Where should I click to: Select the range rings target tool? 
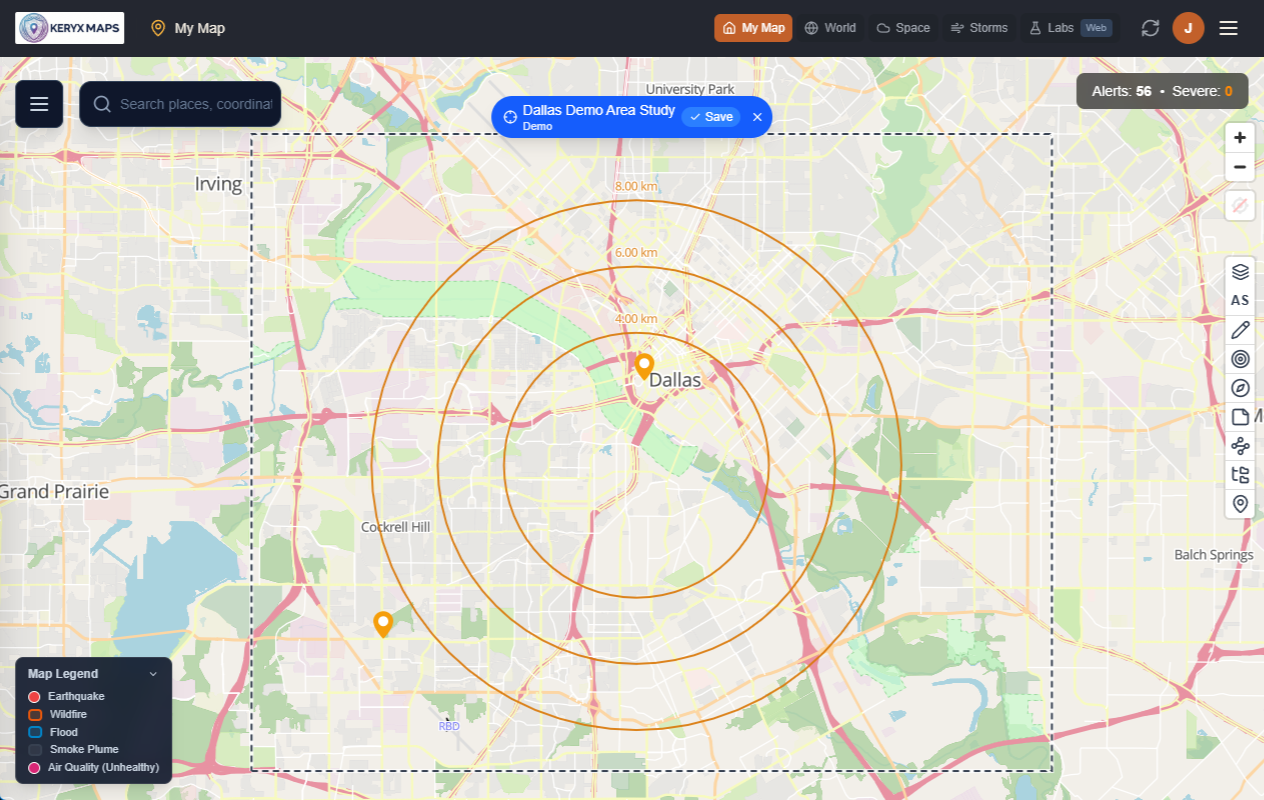tap(1240, 358)
